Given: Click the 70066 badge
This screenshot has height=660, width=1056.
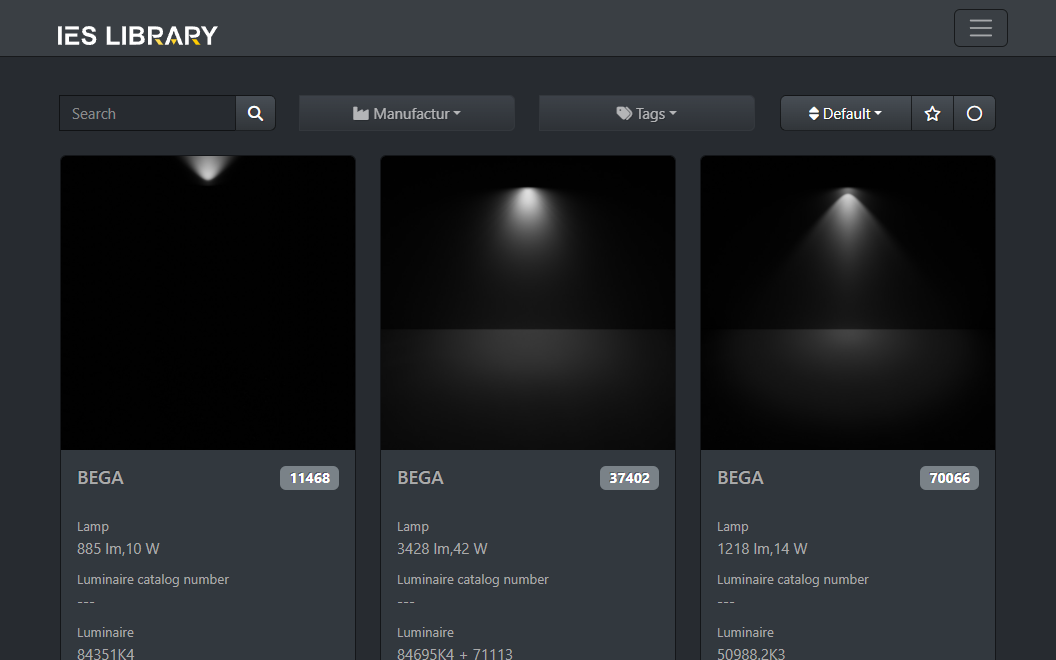Looking at the screenshot, I should (x=949, y=478).
